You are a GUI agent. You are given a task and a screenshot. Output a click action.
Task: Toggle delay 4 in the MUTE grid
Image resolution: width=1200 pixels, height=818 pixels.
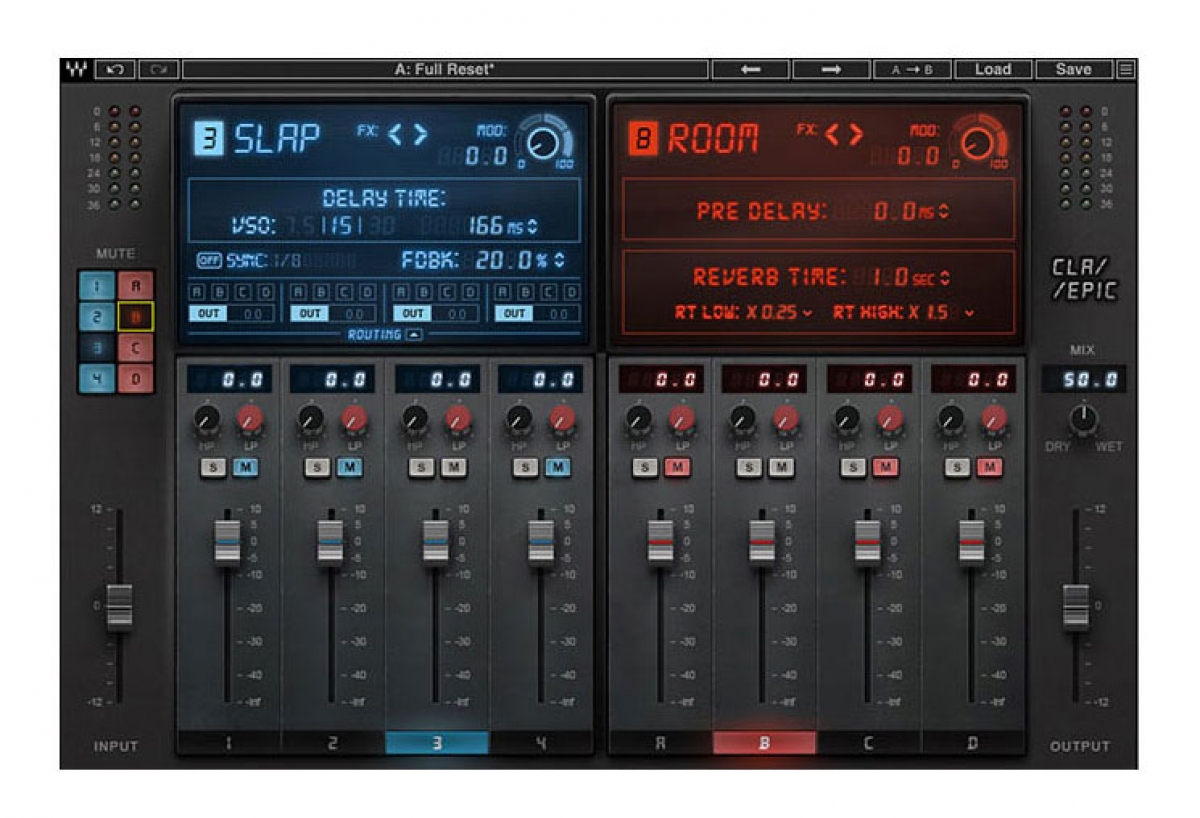click(98, 377)
